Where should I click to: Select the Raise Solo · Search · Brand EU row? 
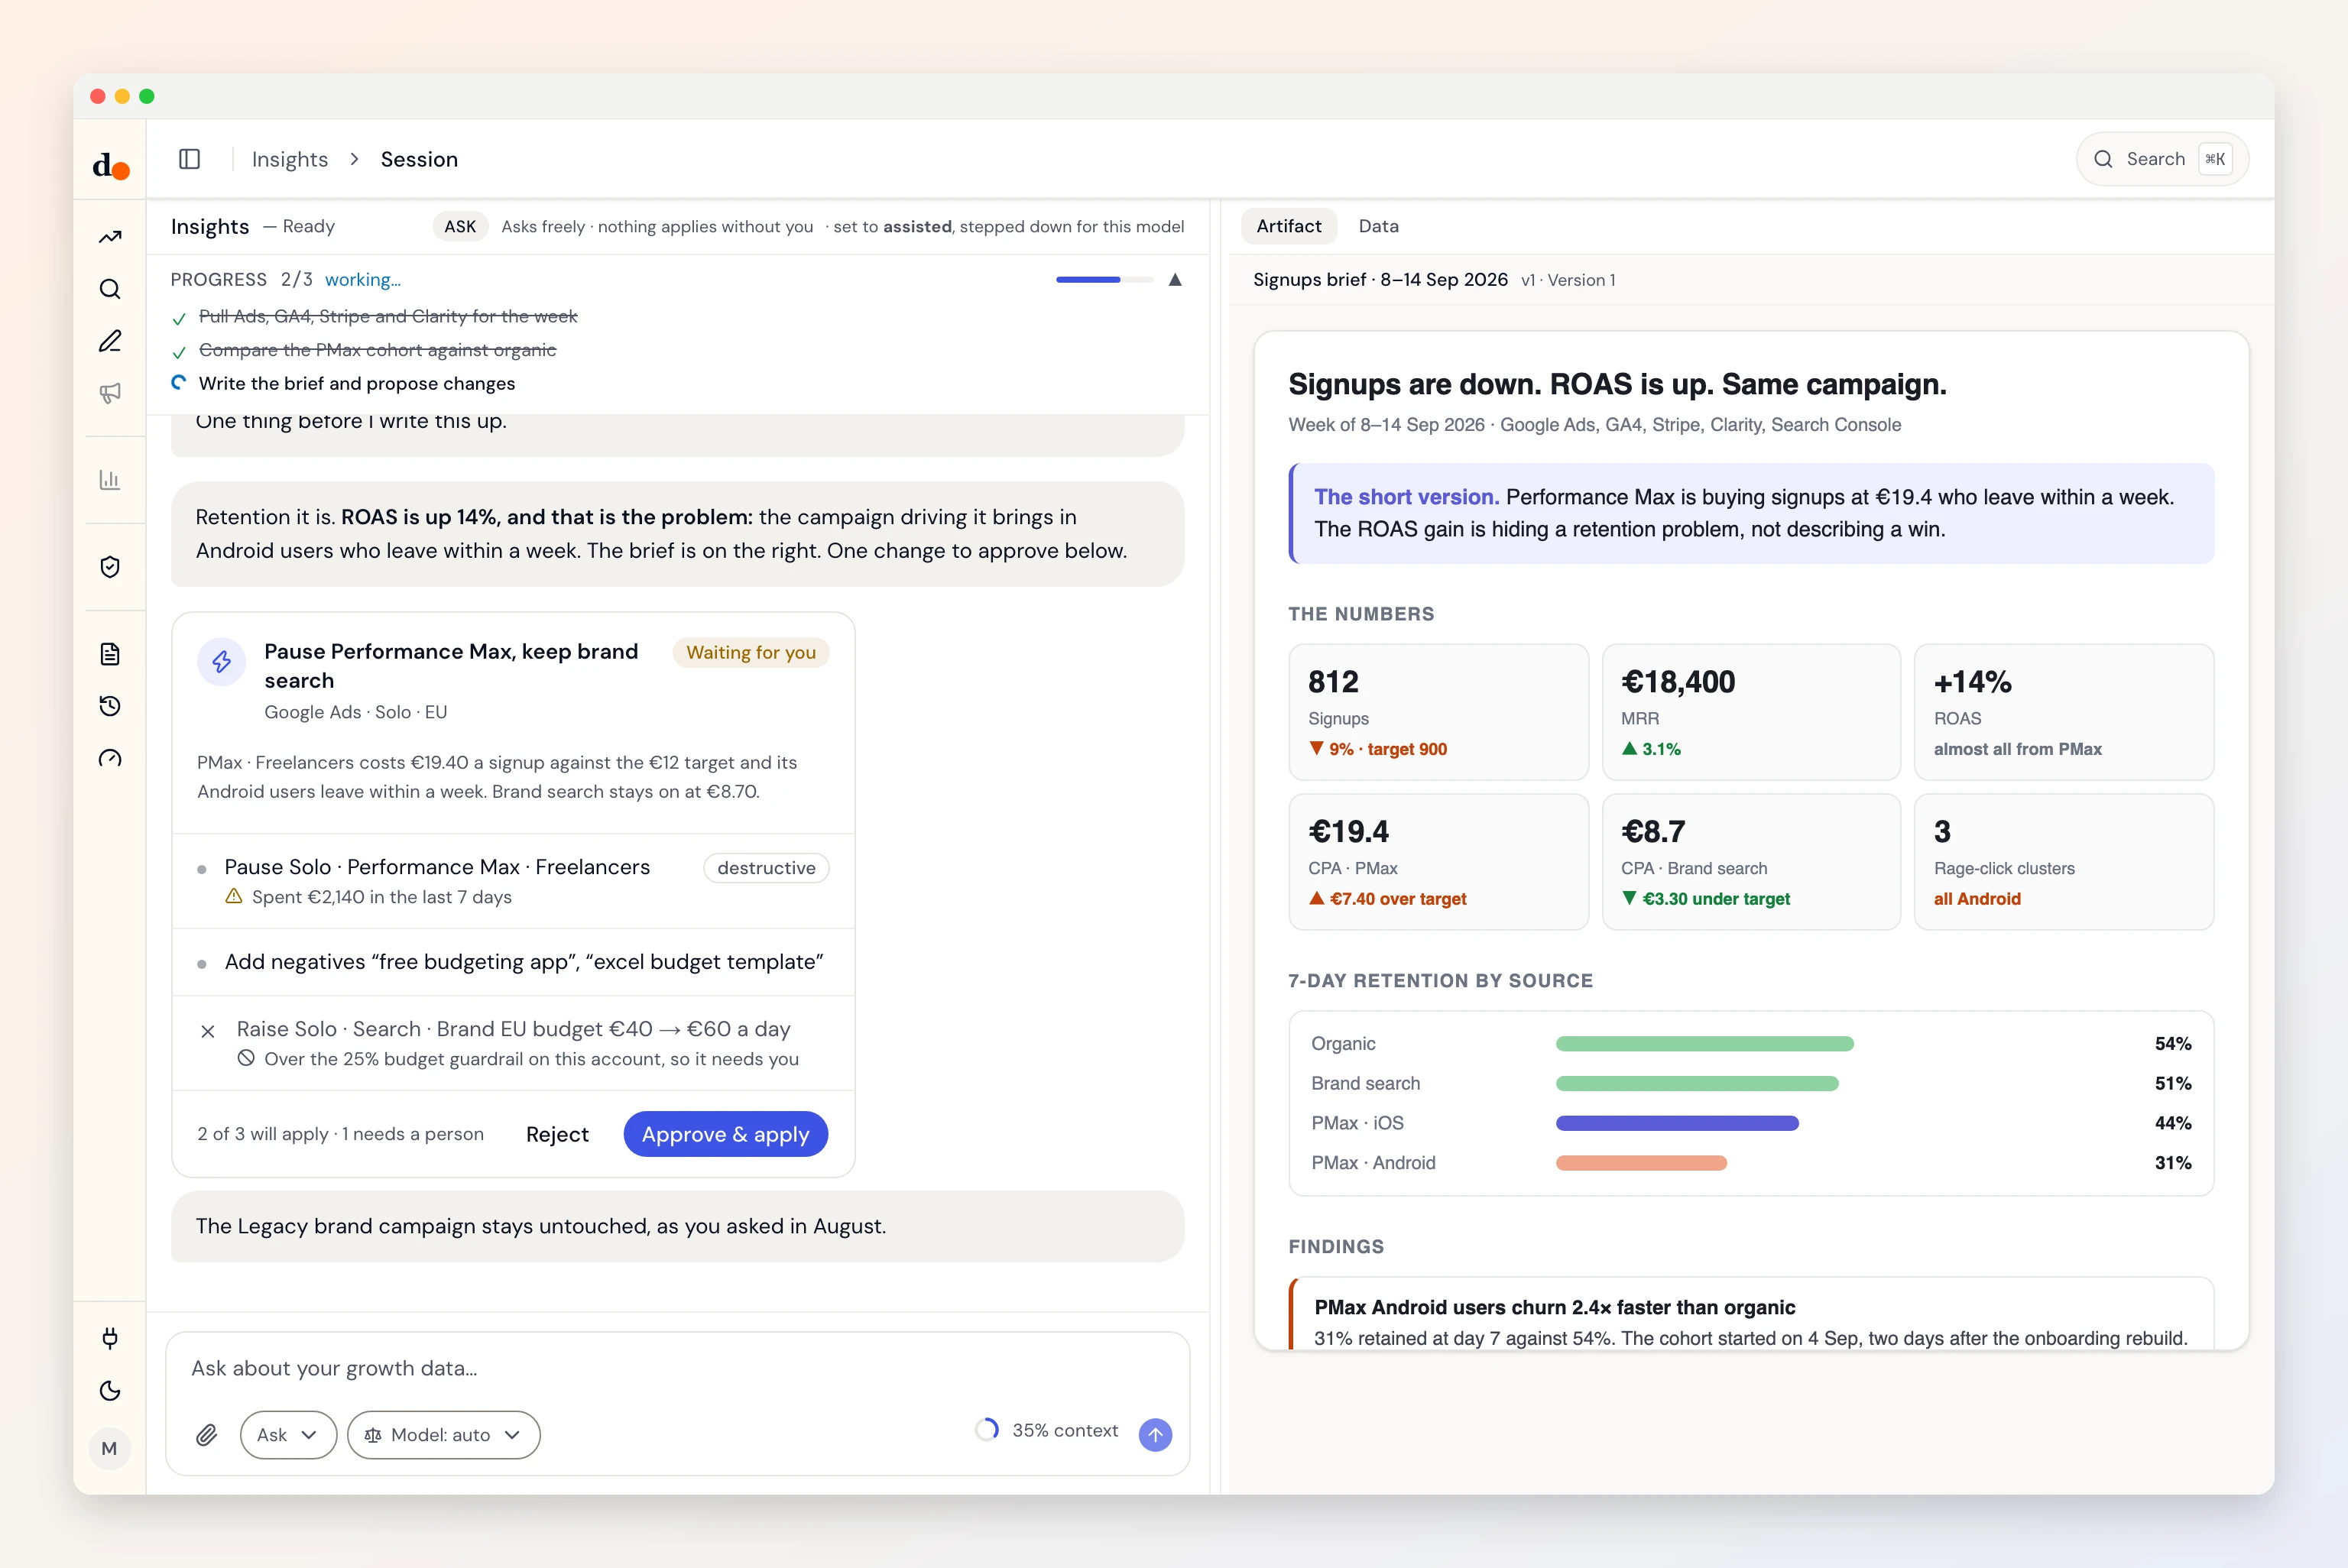tap(513, 1043)
